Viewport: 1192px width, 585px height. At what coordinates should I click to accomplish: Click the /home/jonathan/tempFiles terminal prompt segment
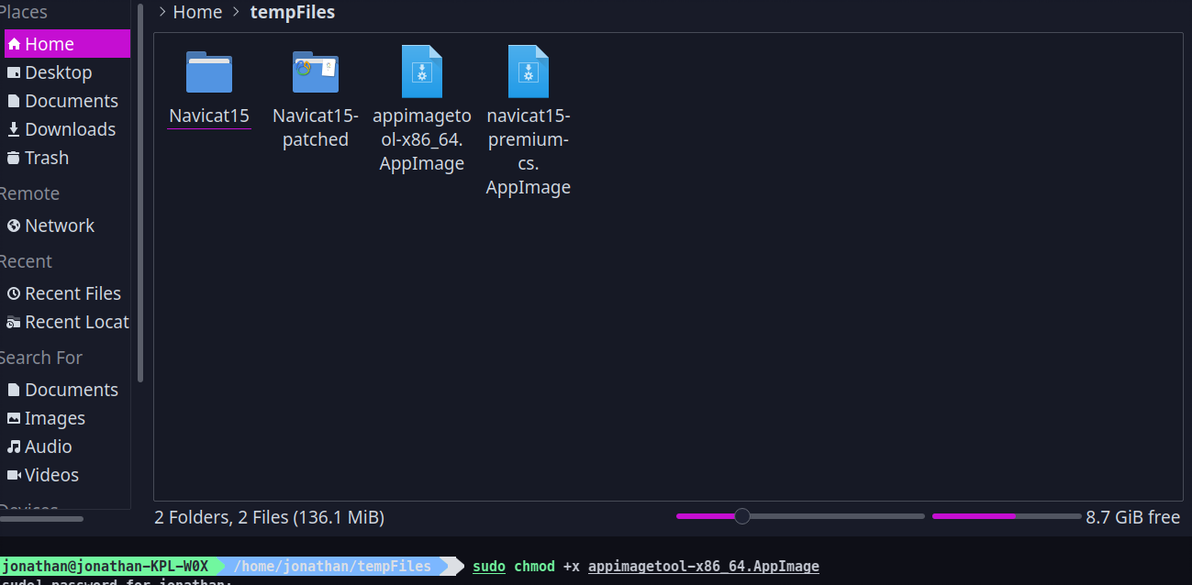332,566
